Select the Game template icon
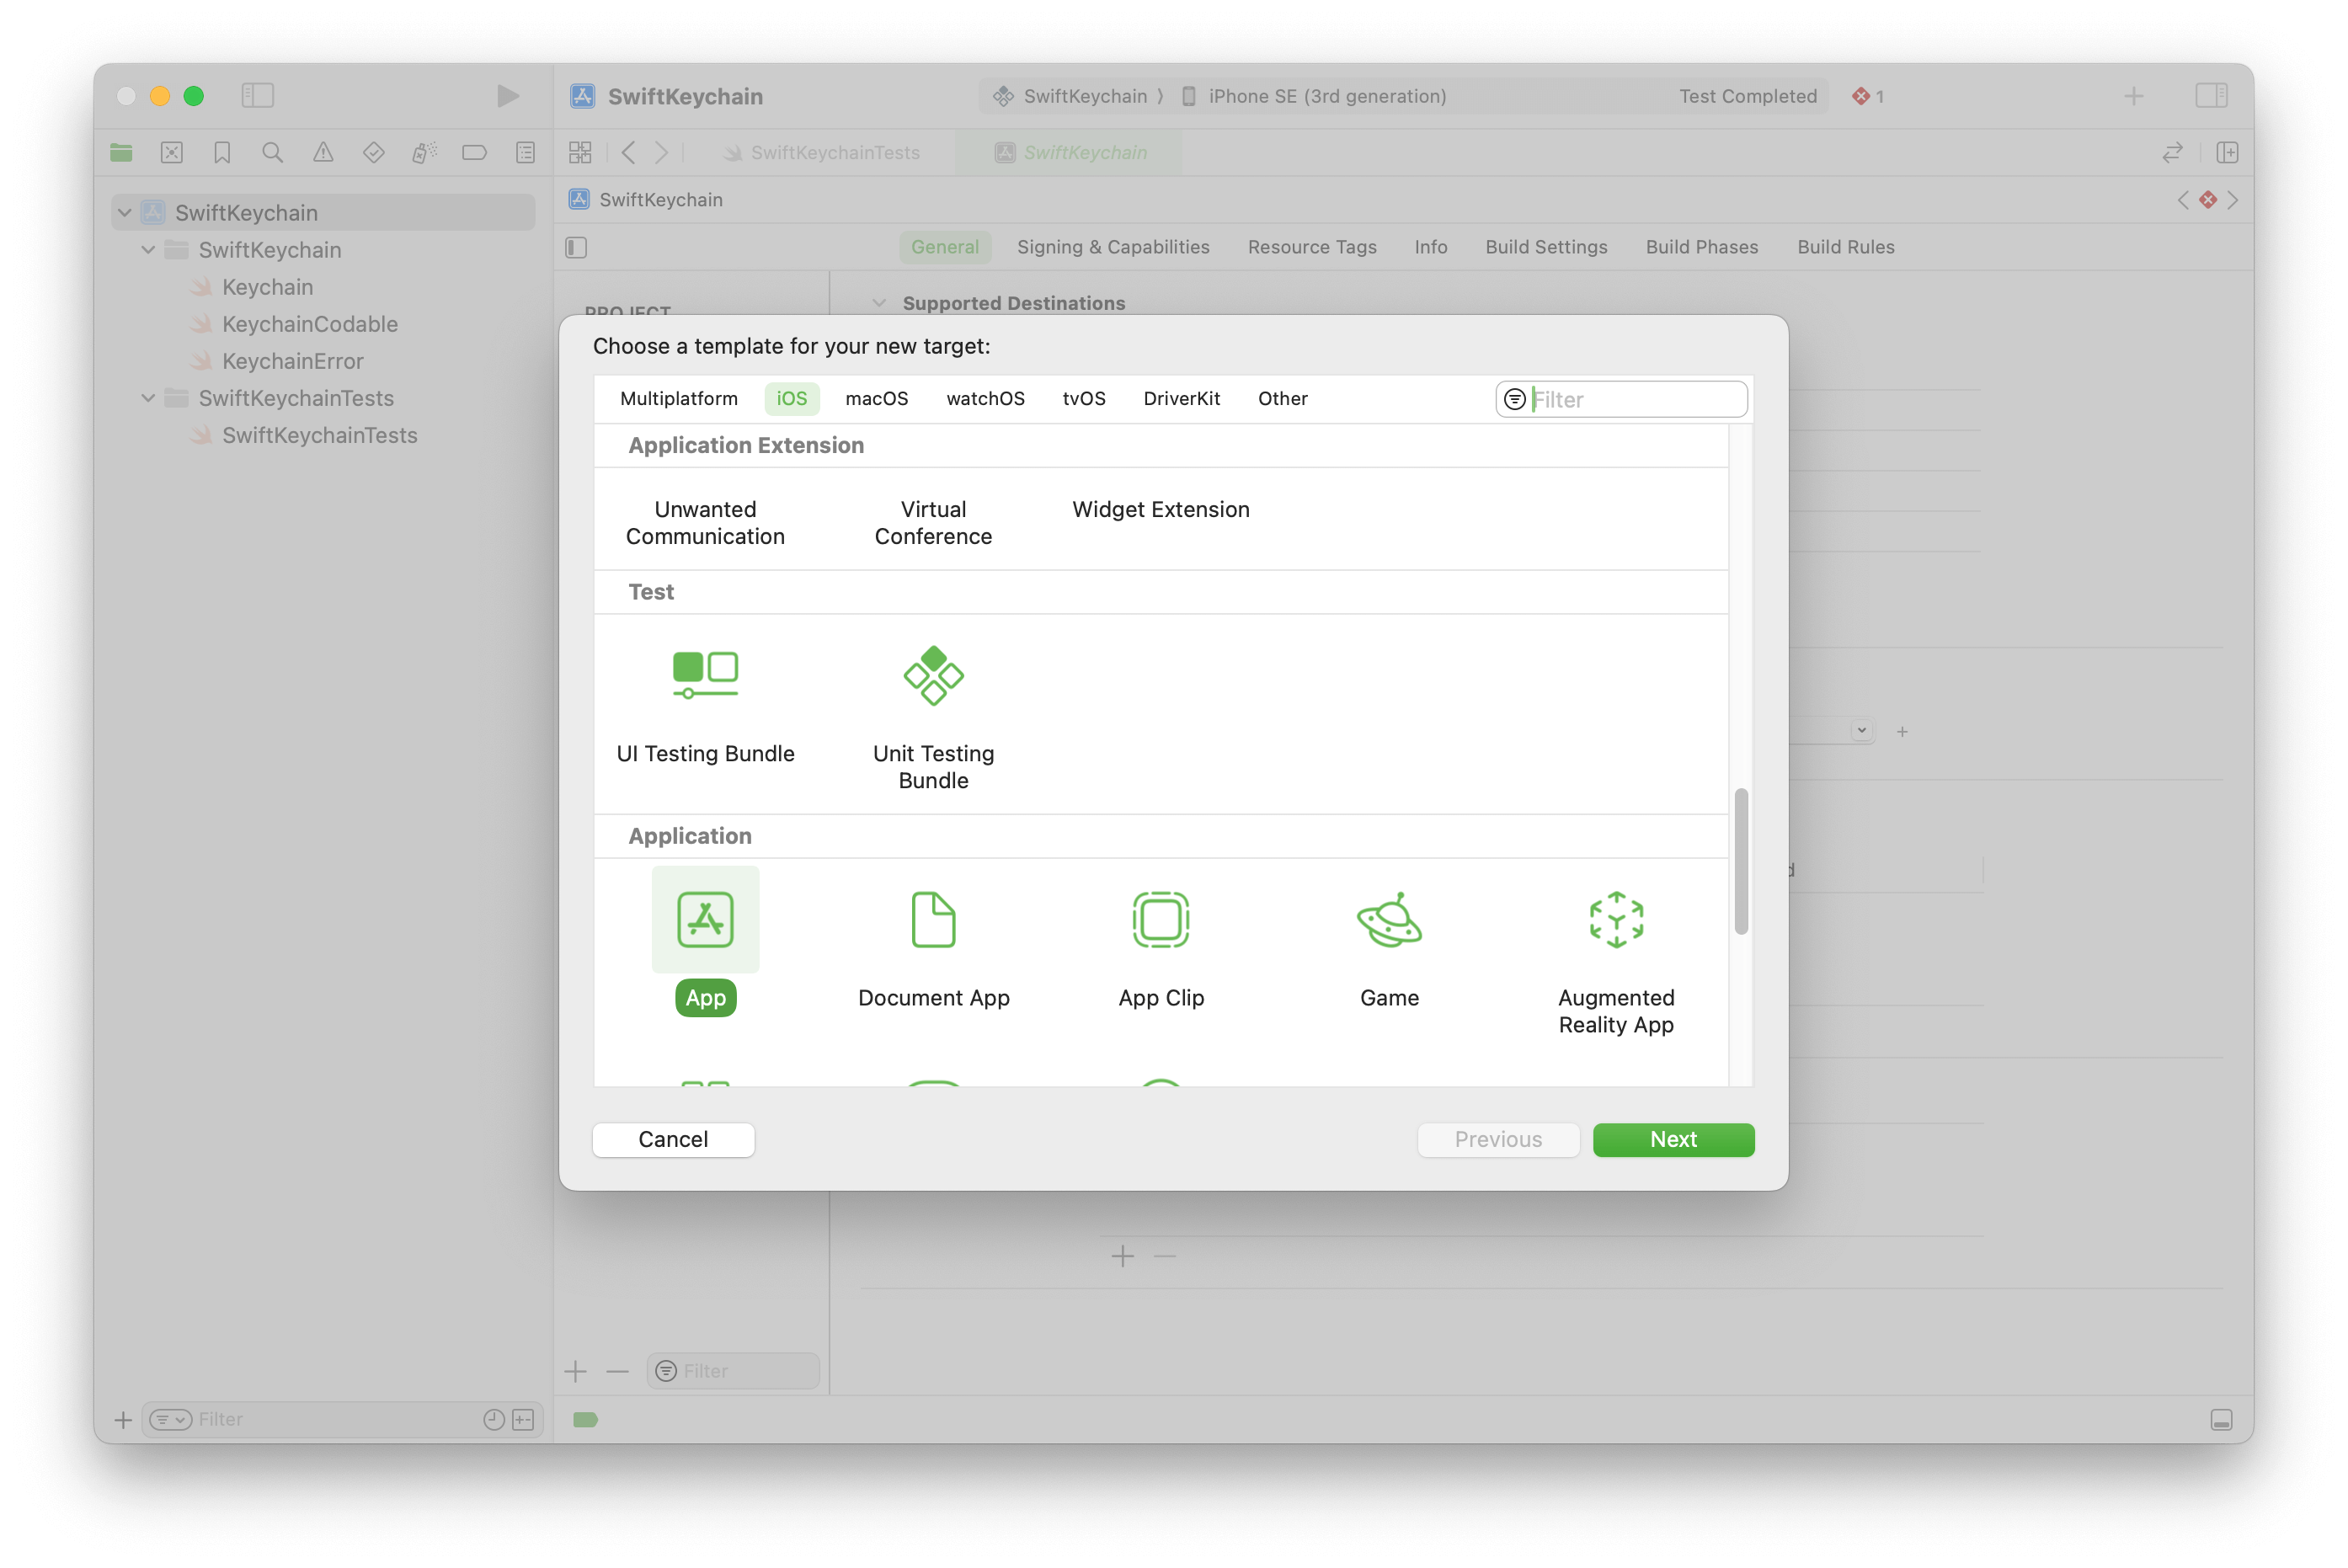This screenshot has width=2348, height=1568. [x=1389, y=919]
